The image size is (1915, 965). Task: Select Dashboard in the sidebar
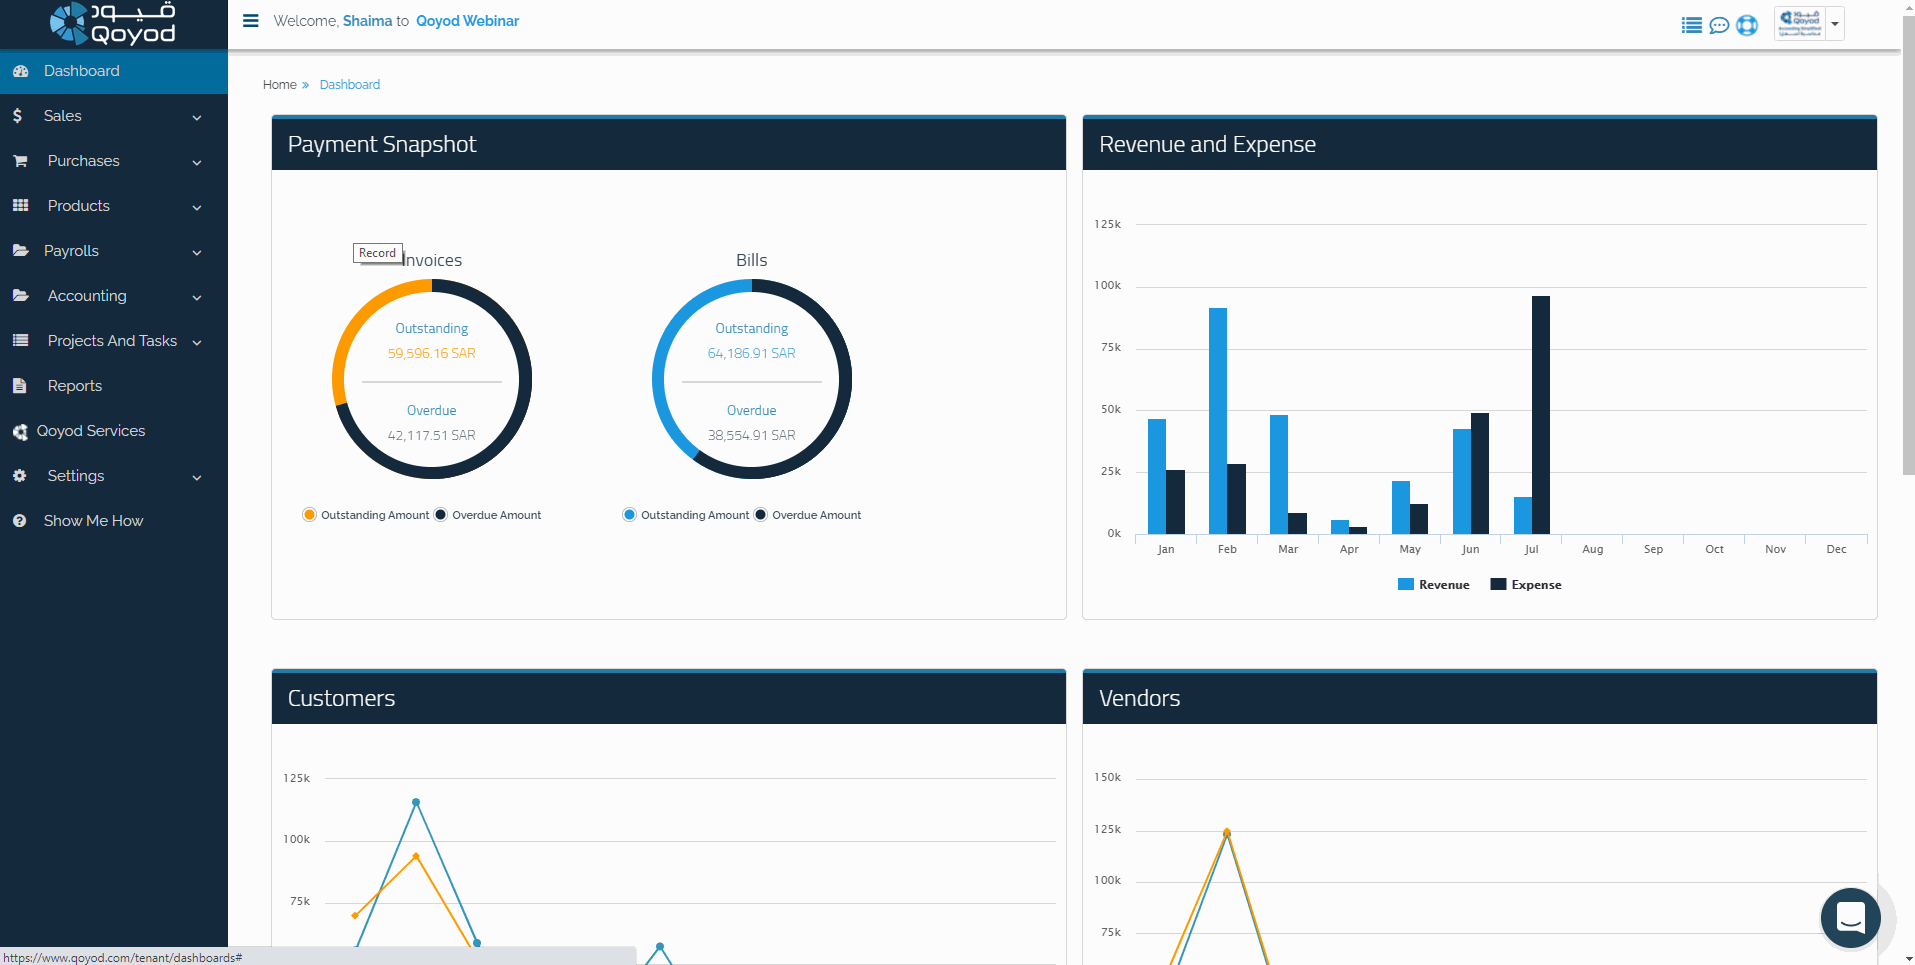click(82, 71)
